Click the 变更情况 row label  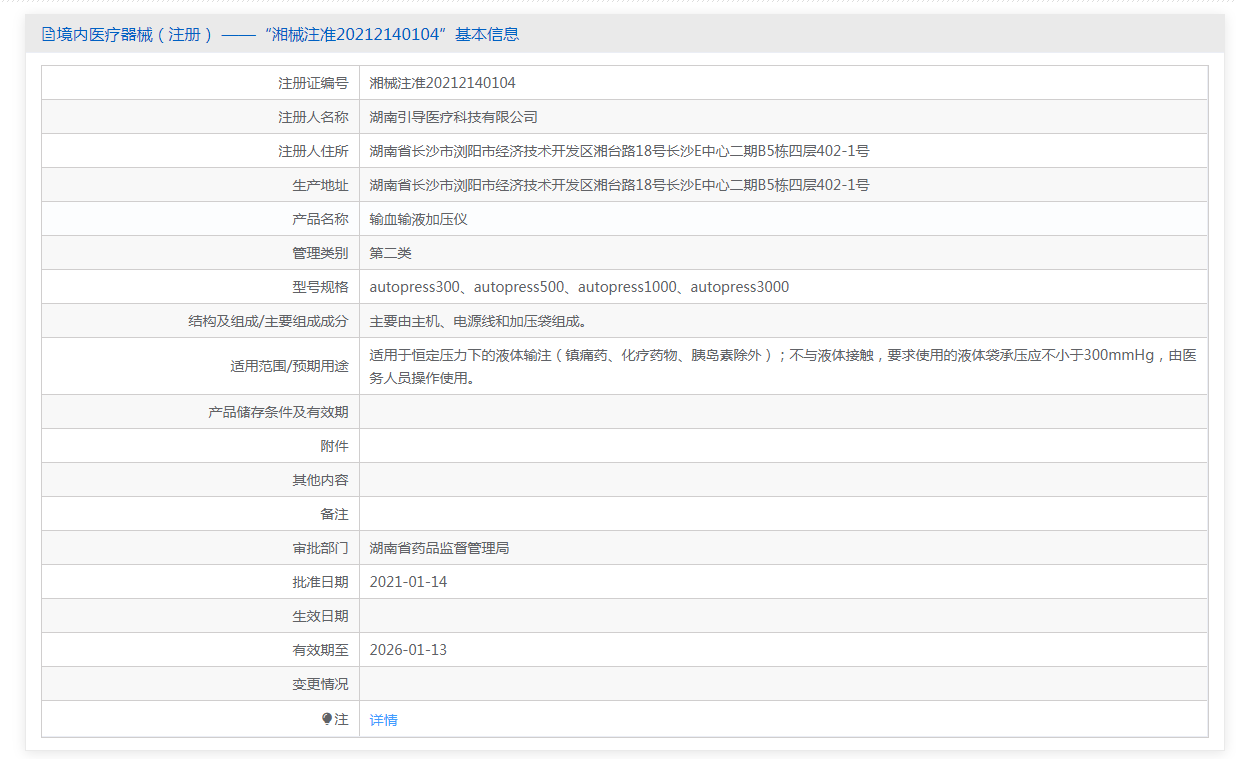coord(320,684)
